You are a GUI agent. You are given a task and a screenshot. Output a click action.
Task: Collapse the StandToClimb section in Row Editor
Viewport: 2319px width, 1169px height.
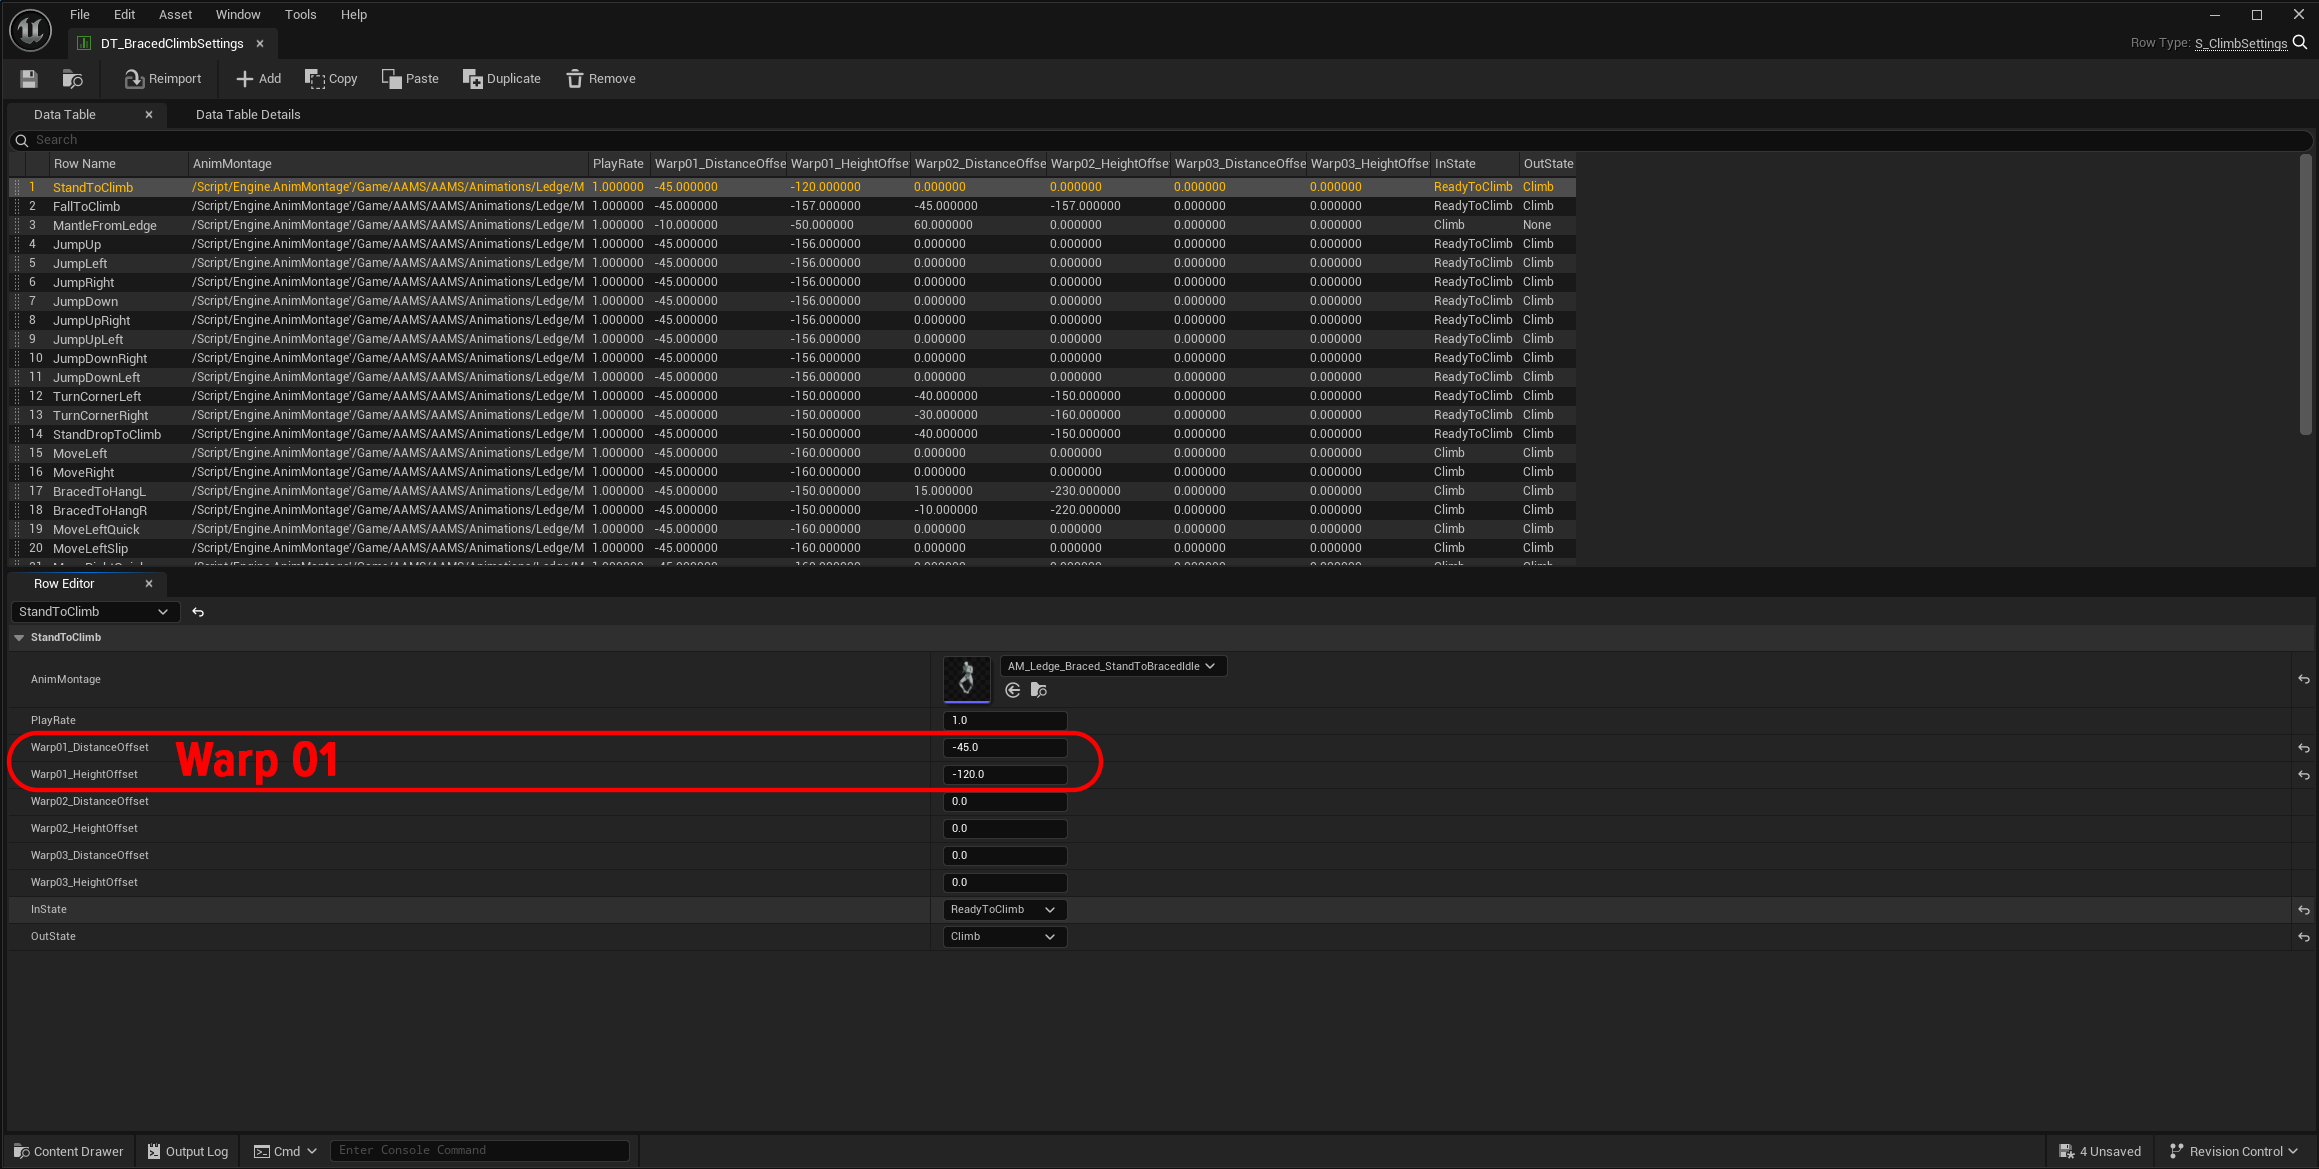[19, 637]
